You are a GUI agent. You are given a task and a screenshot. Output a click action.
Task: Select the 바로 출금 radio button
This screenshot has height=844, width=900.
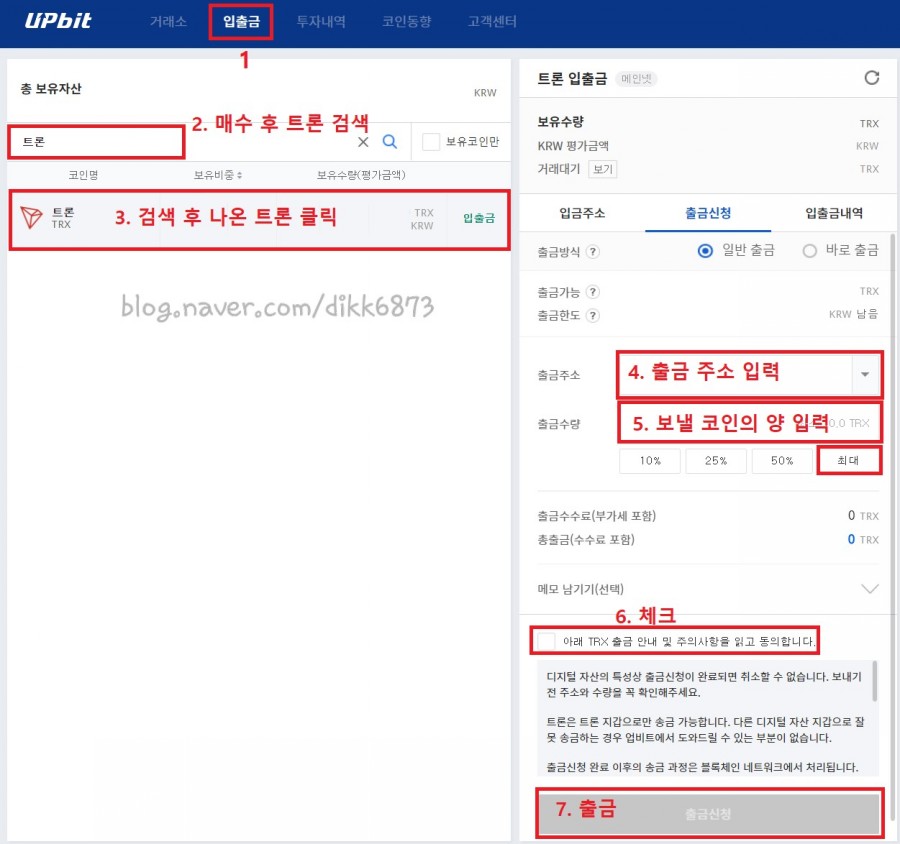809,251
